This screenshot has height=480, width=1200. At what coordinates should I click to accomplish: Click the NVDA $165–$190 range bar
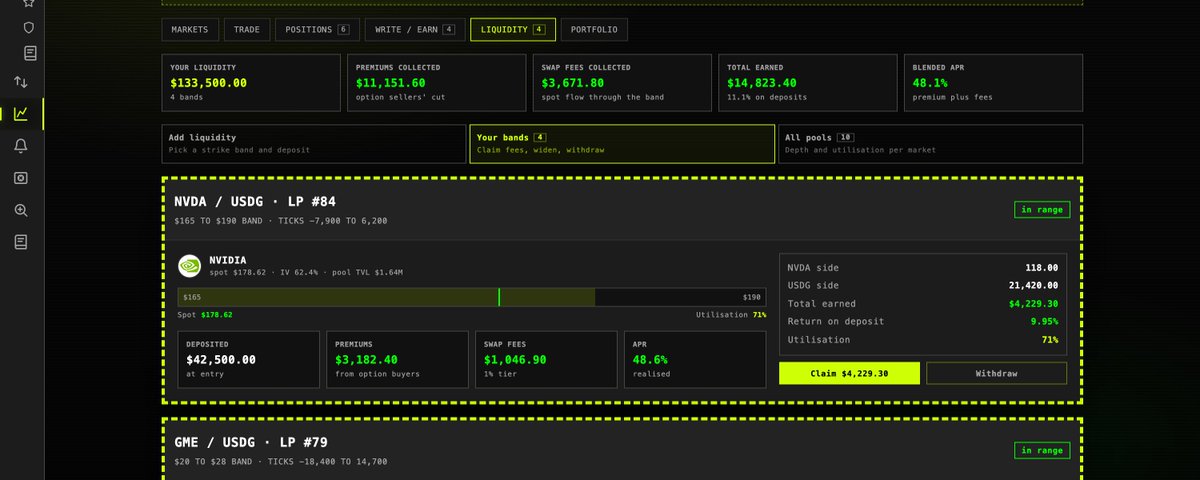point(472,297)
